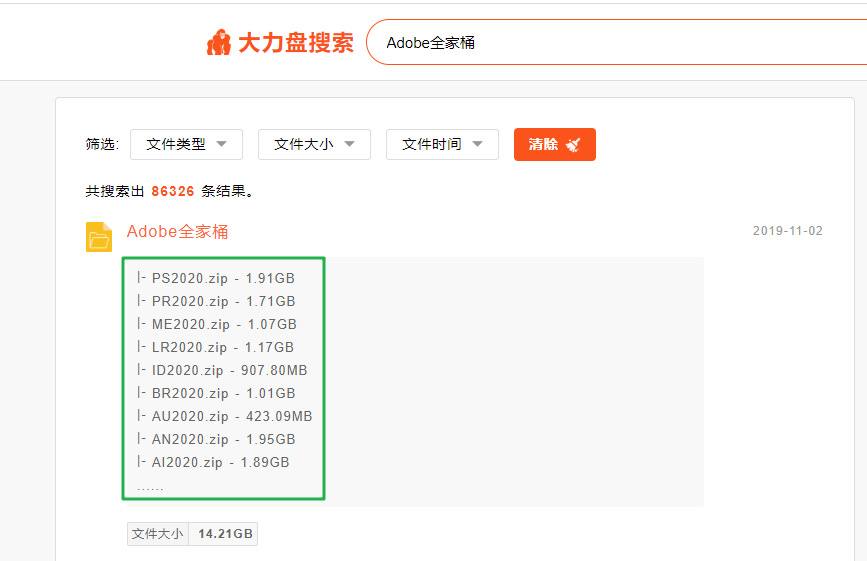Select the LR2020.zip - 1.17GB row
This screenshot has height=561, width=867.
click(x=215, y=347)
